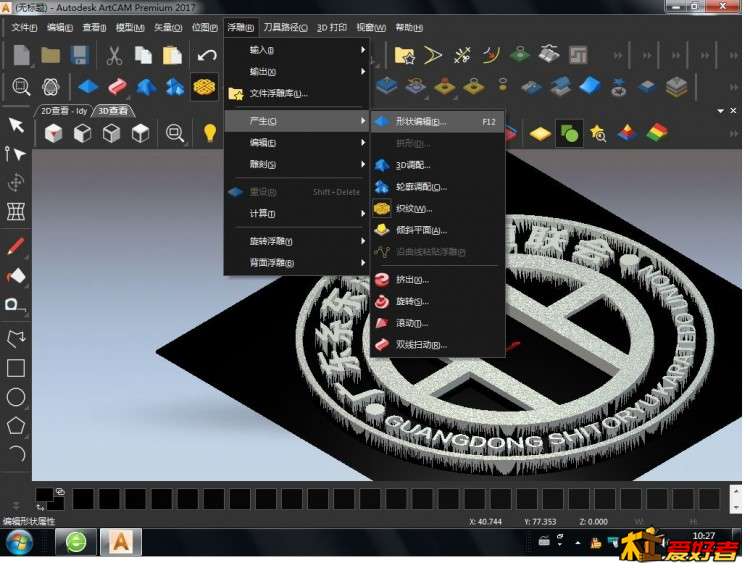Open the 文件(F) menu

point(24,27)
